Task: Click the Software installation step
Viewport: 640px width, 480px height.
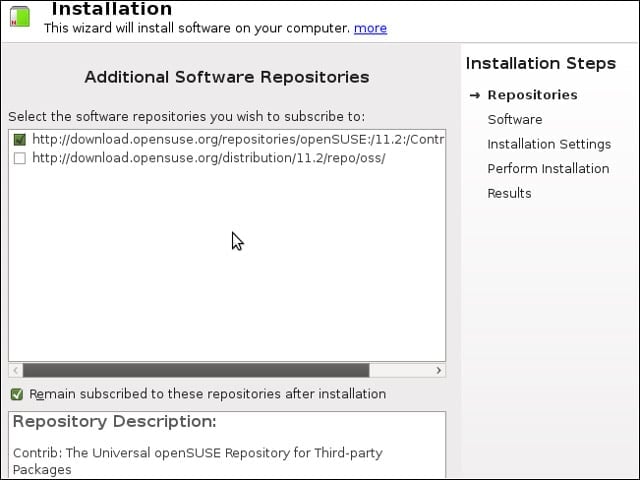Action: coord(515,120)
